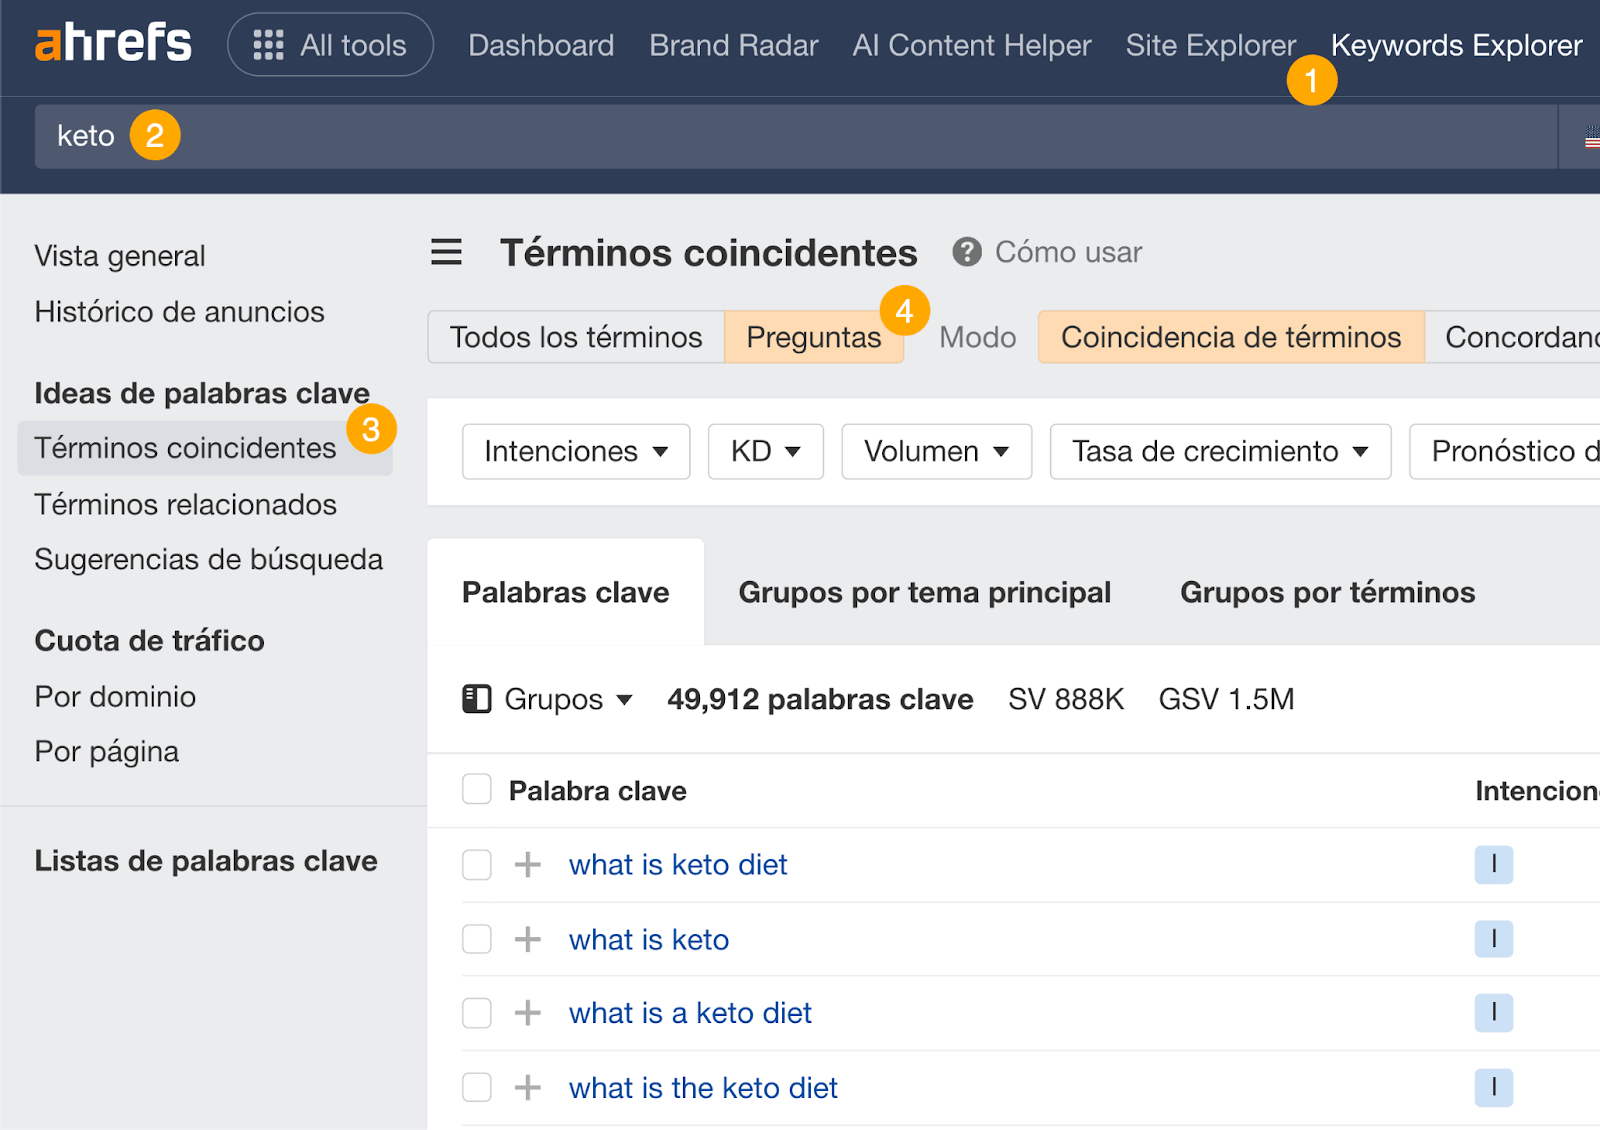The height and width of the screenshot is (1130, 1600).
Task: Add 'what is keto diet' with the plus icon
Action: (526, 864)
